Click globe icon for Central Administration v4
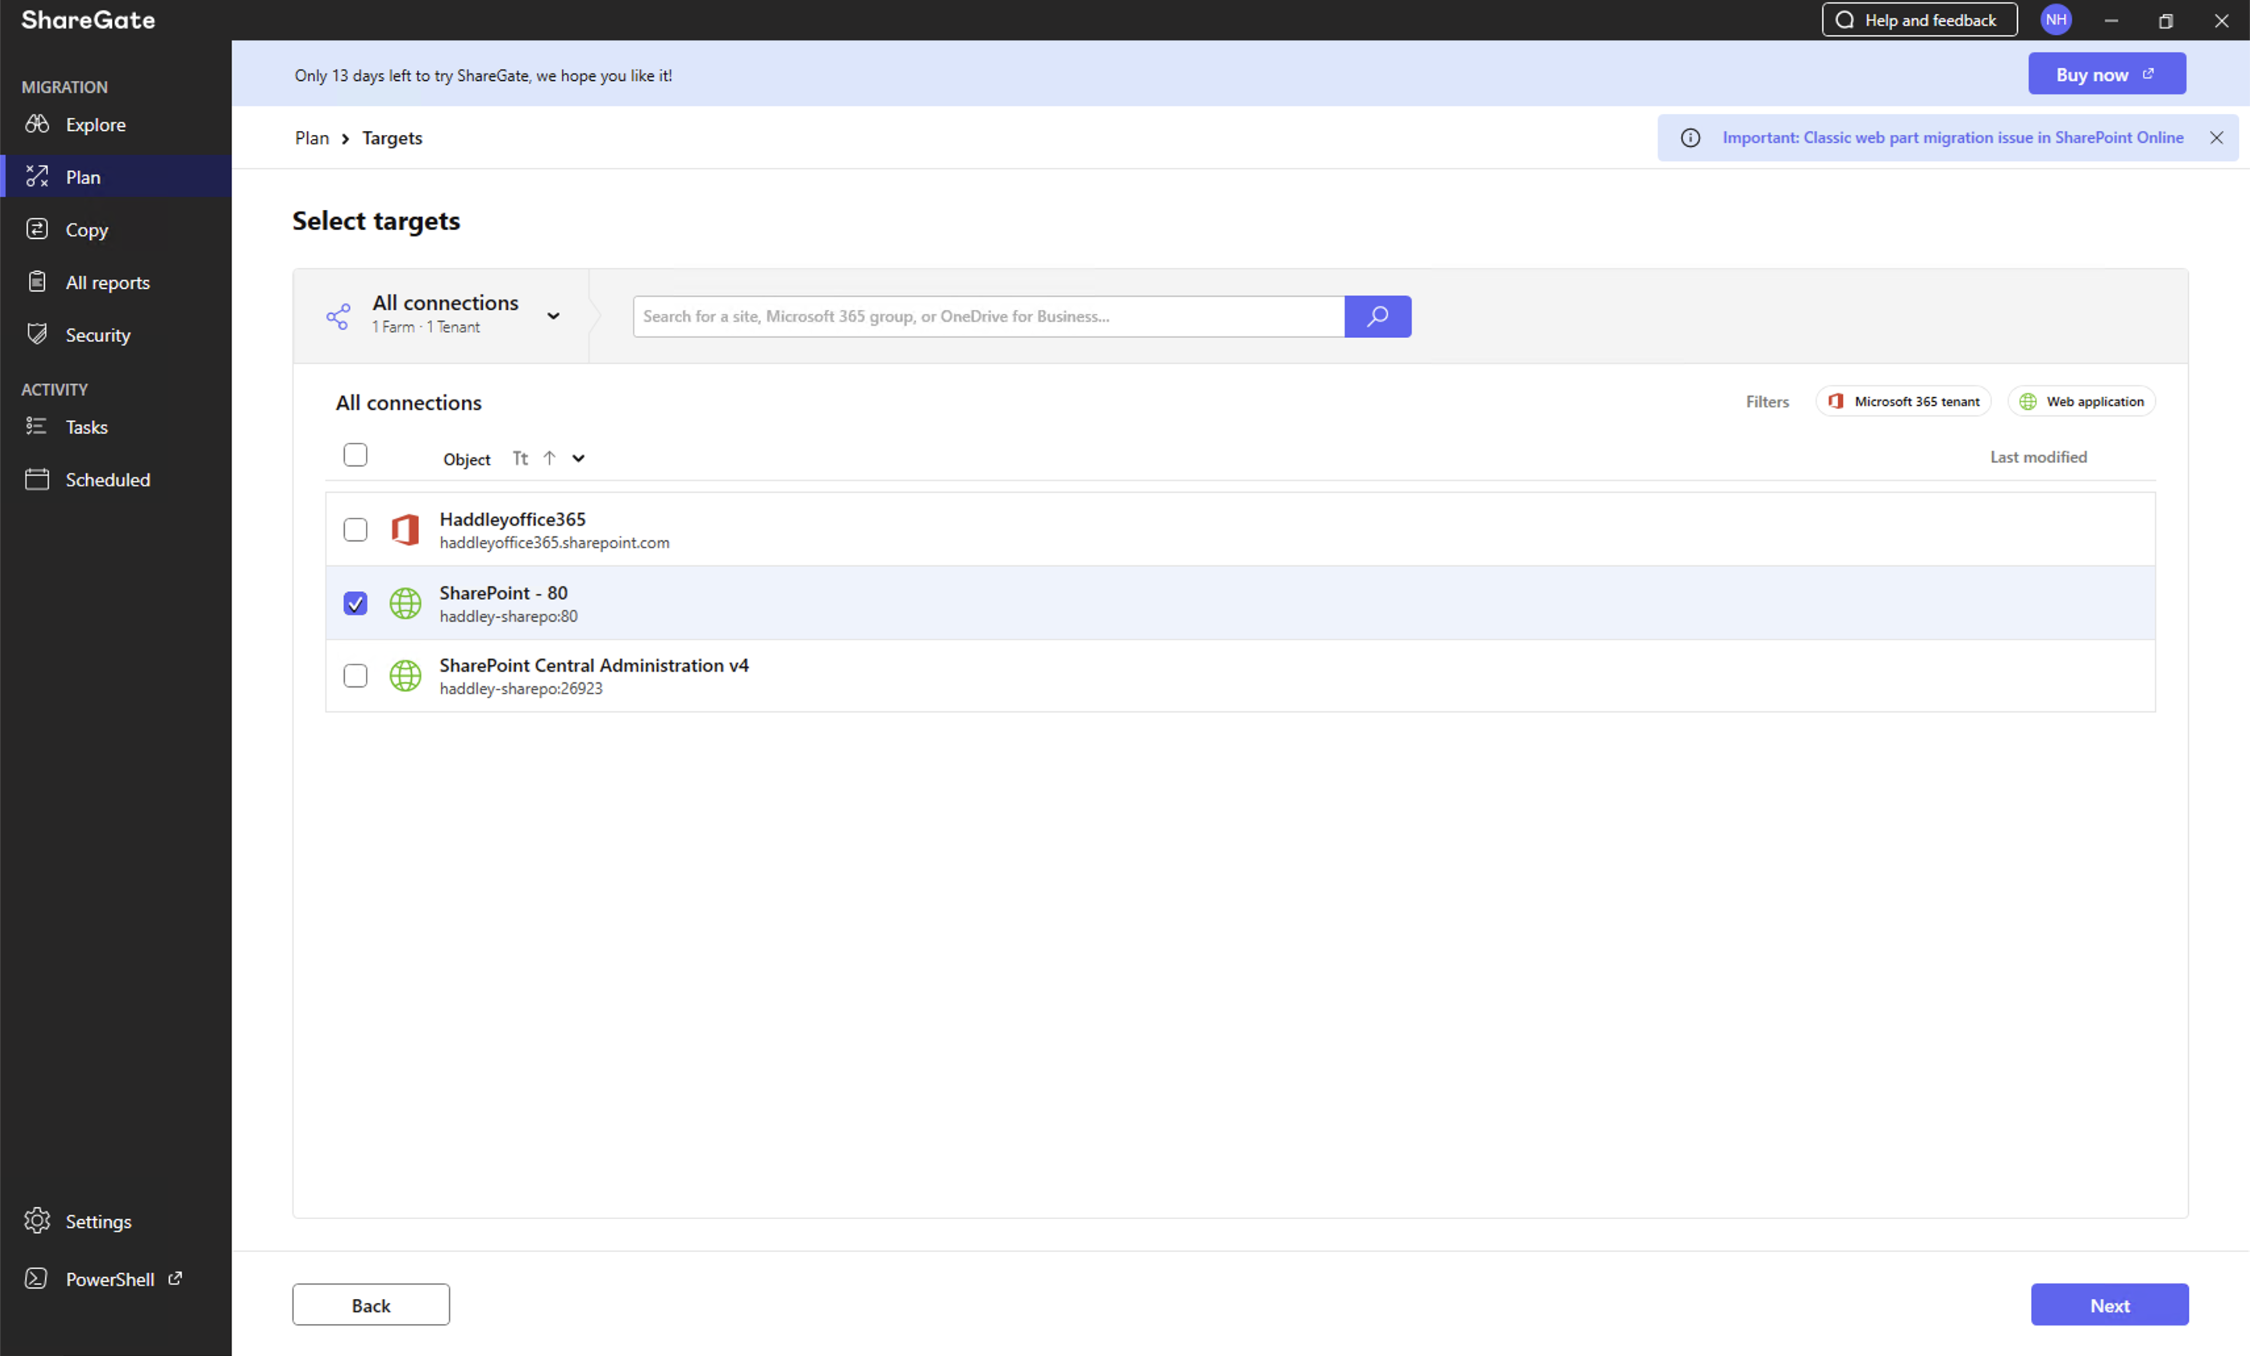 click(x=405, y=675)
